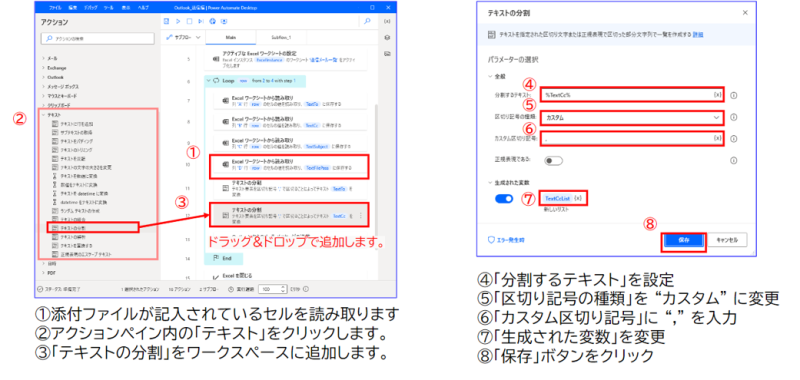Click the Loop icon on step 6

tap(216, 81)
